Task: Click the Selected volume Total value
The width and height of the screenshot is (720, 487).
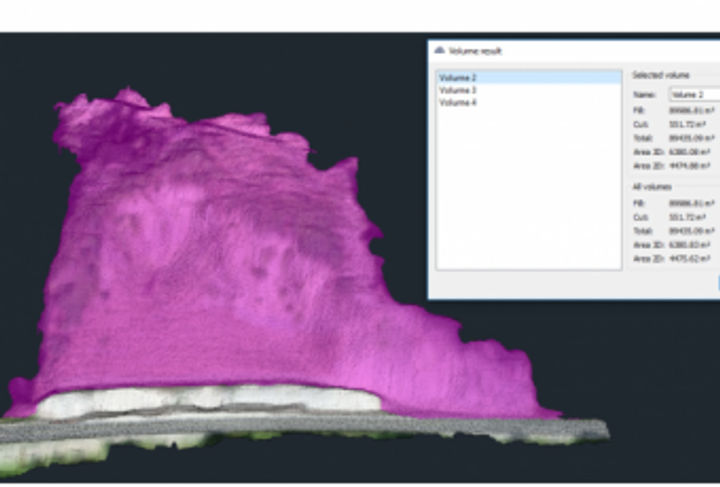Action: click(x=692, y=138)
